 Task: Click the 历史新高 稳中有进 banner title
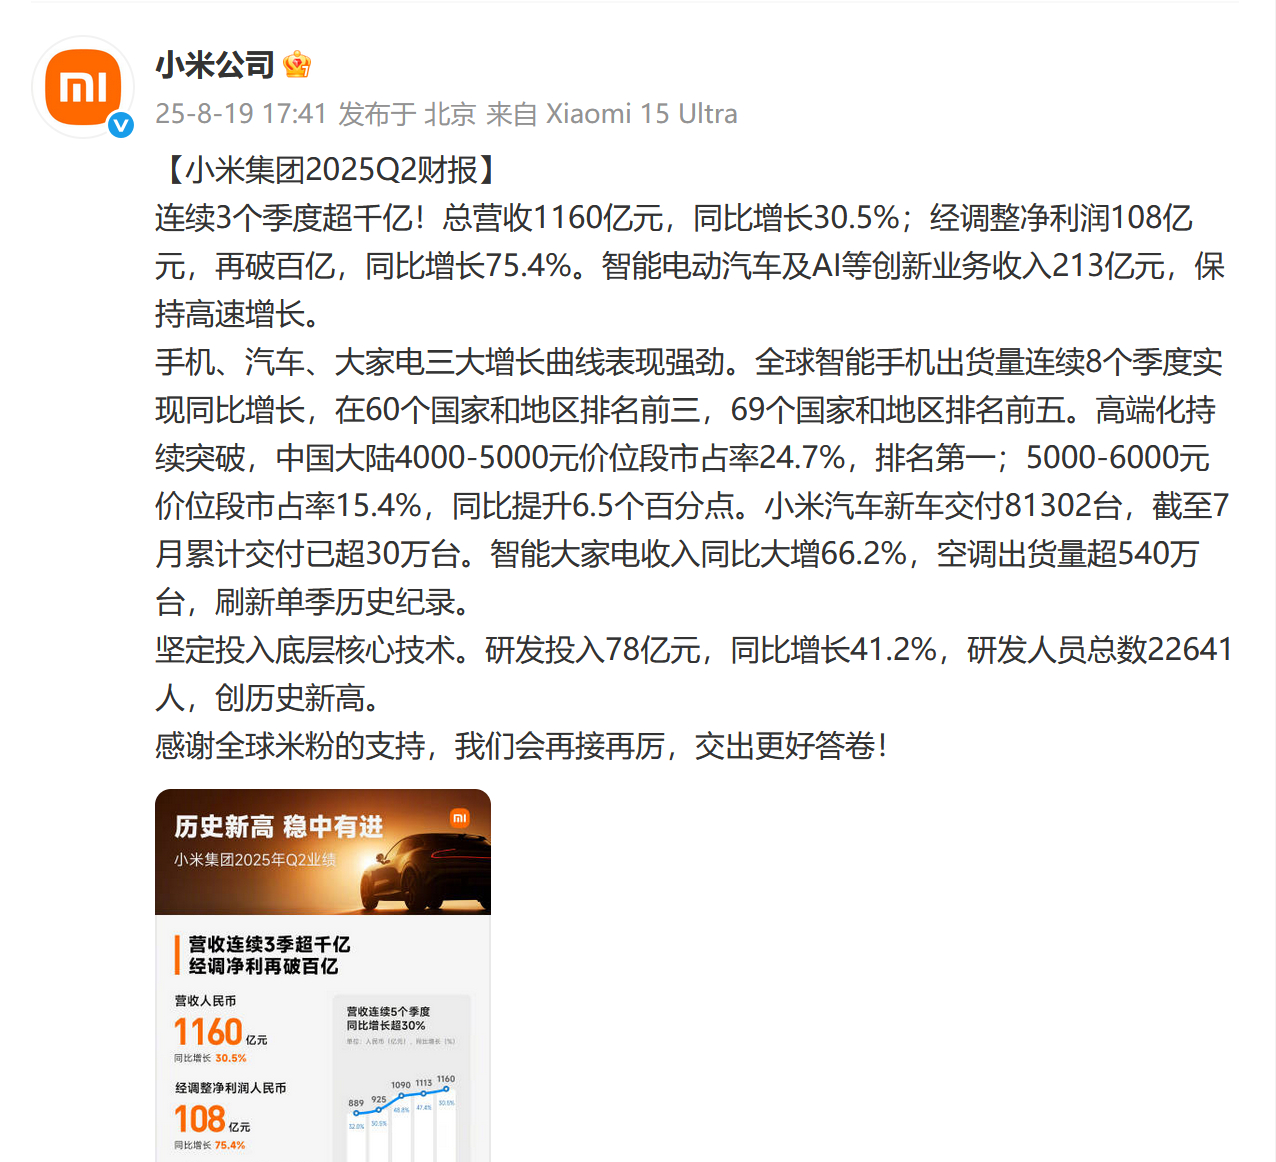pyautogui.click(x=279, y=827)
